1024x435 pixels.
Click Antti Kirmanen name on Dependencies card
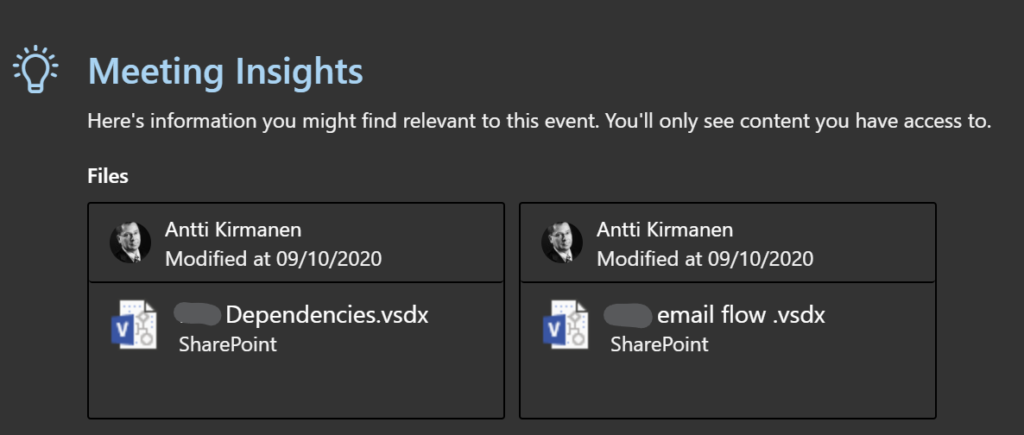233,230
